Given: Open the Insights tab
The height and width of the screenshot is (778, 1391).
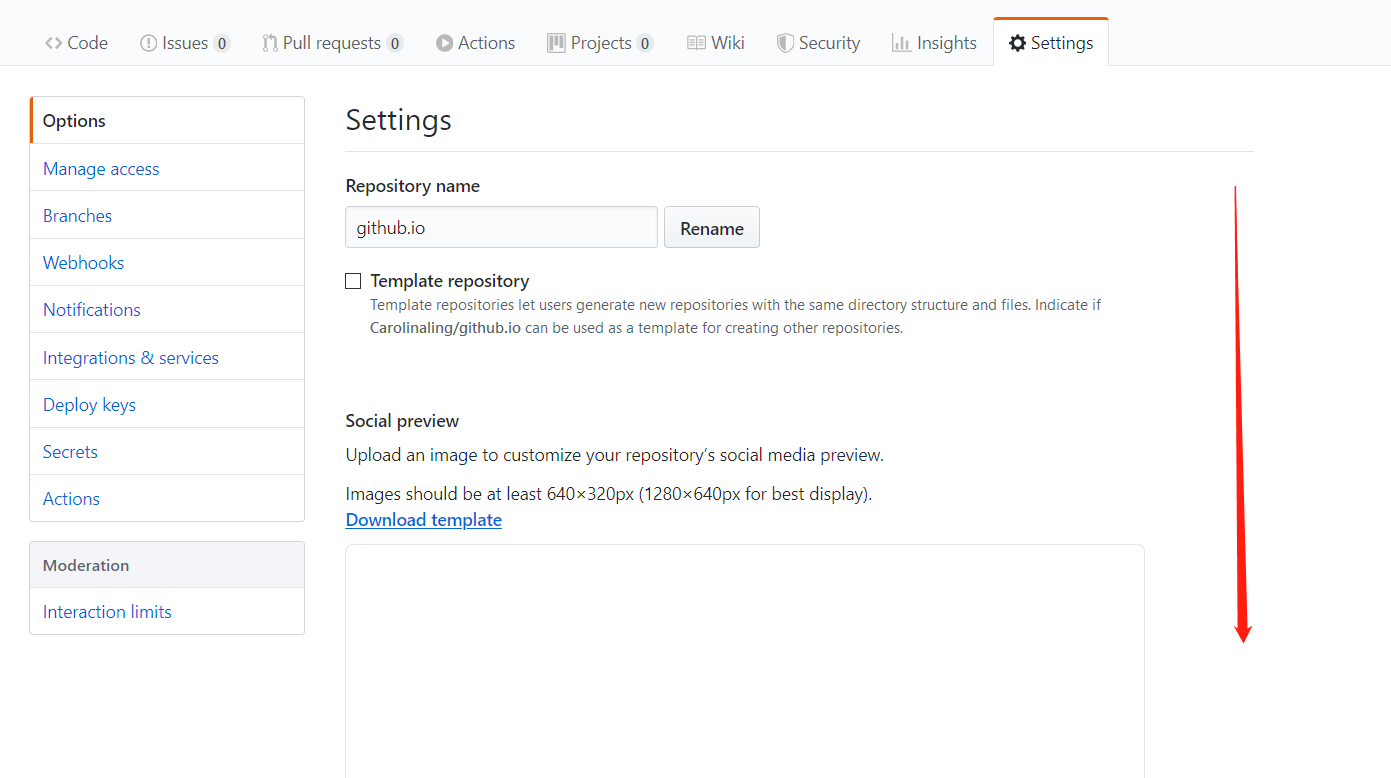Looking at the screenshot, I should [934, 43].
